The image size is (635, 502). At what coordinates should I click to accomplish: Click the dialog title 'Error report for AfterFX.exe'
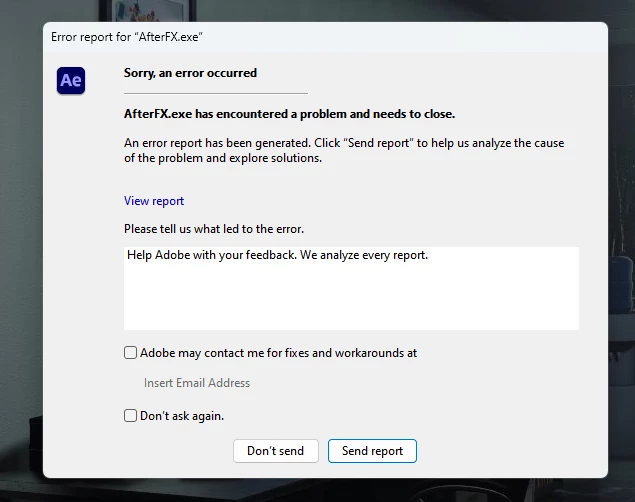127,37
